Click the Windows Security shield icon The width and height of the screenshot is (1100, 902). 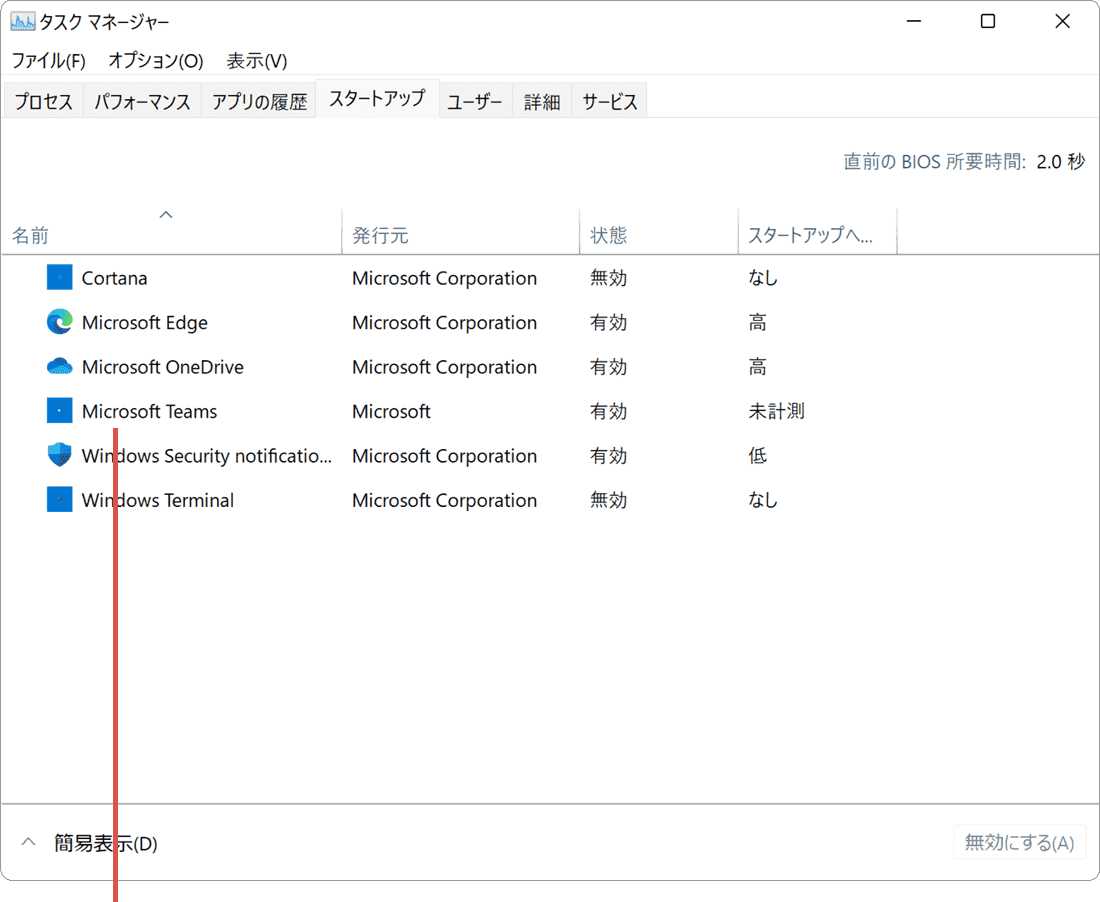click(x=60, y=455)
